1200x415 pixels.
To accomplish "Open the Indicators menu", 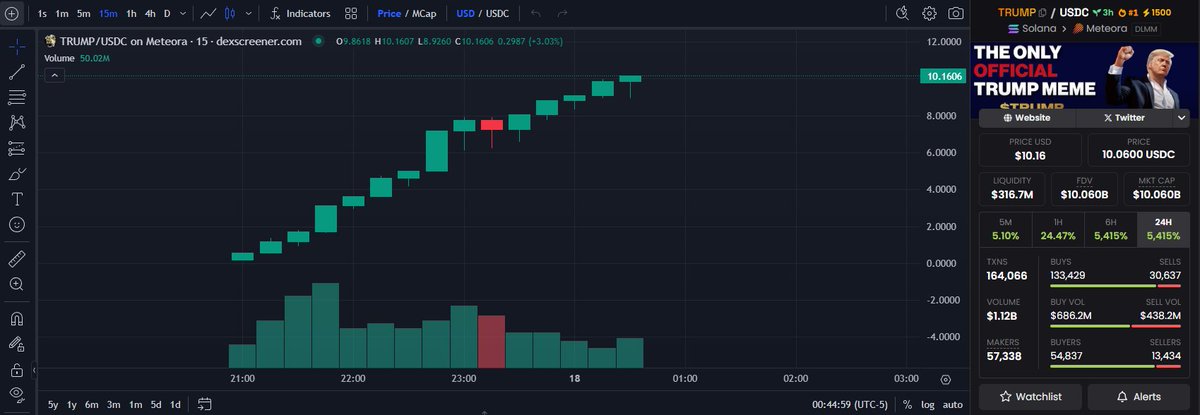I will pos(300,14).
